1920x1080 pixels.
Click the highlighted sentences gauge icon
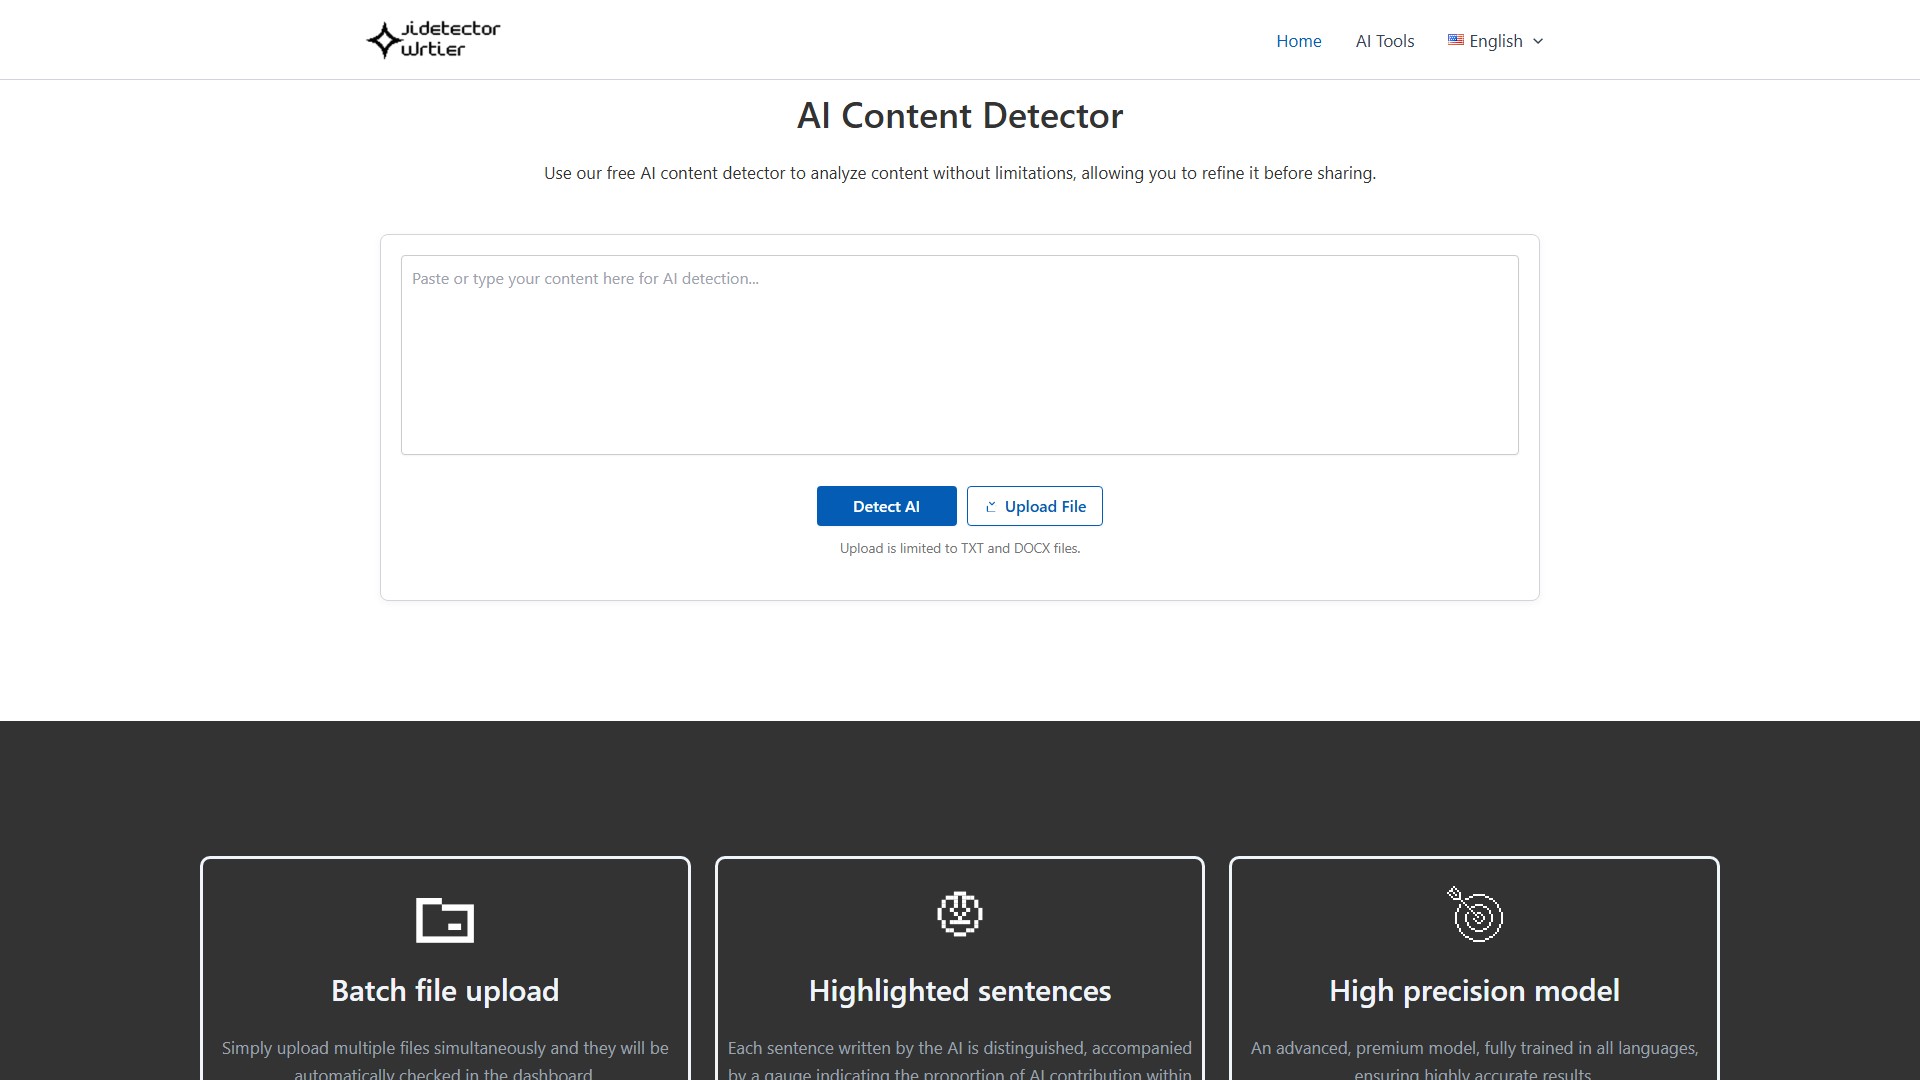pos(959,914)
